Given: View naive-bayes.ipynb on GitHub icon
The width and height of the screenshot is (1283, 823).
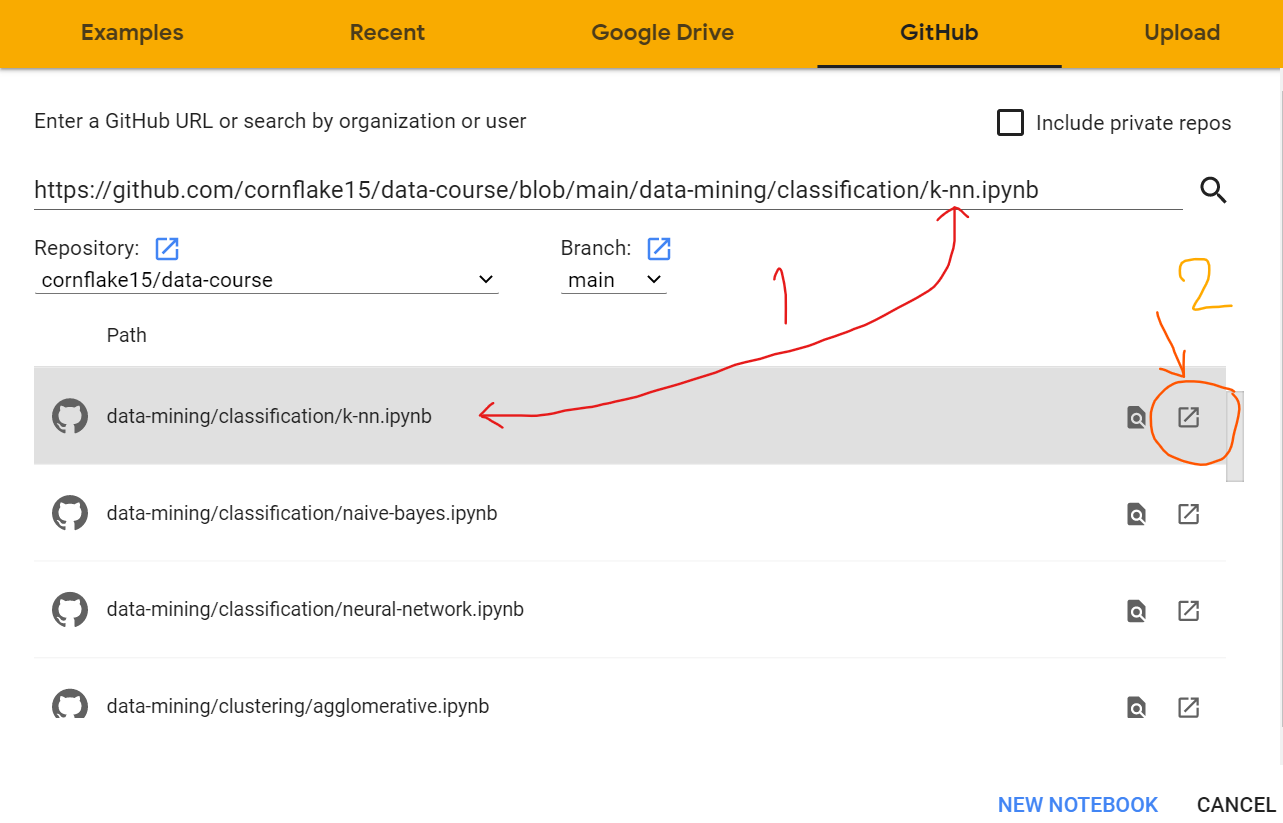Looking at the screenshot, I should pyautogui.click(x=1136, y=514).
